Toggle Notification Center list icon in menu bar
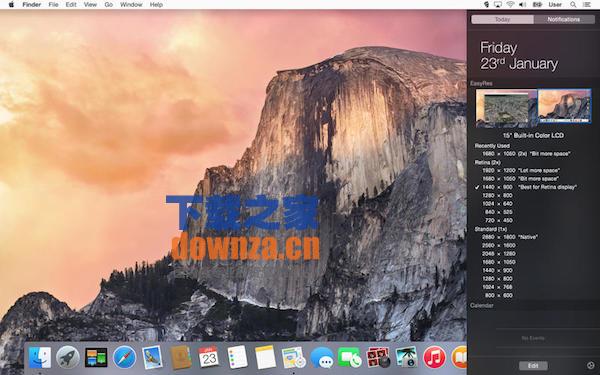The width and height of the screenshot is (600, 375). (x=587, y=5)
